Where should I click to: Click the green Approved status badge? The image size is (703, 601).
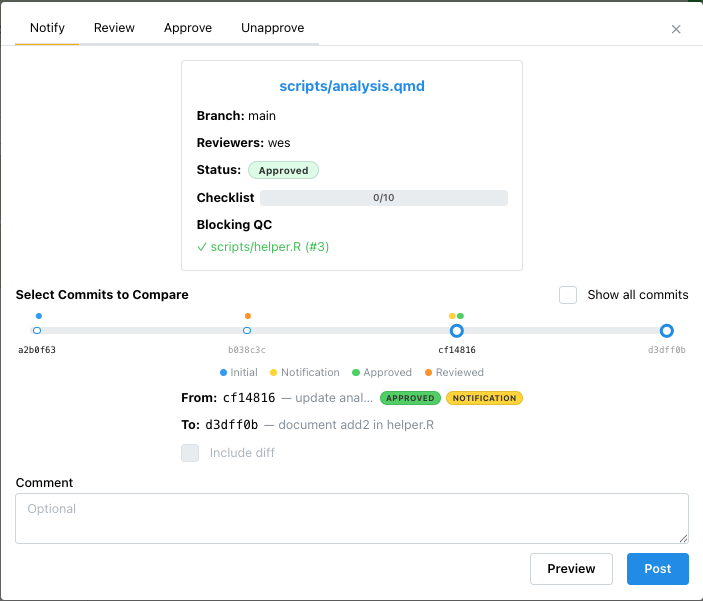click(x=283, y=170)
